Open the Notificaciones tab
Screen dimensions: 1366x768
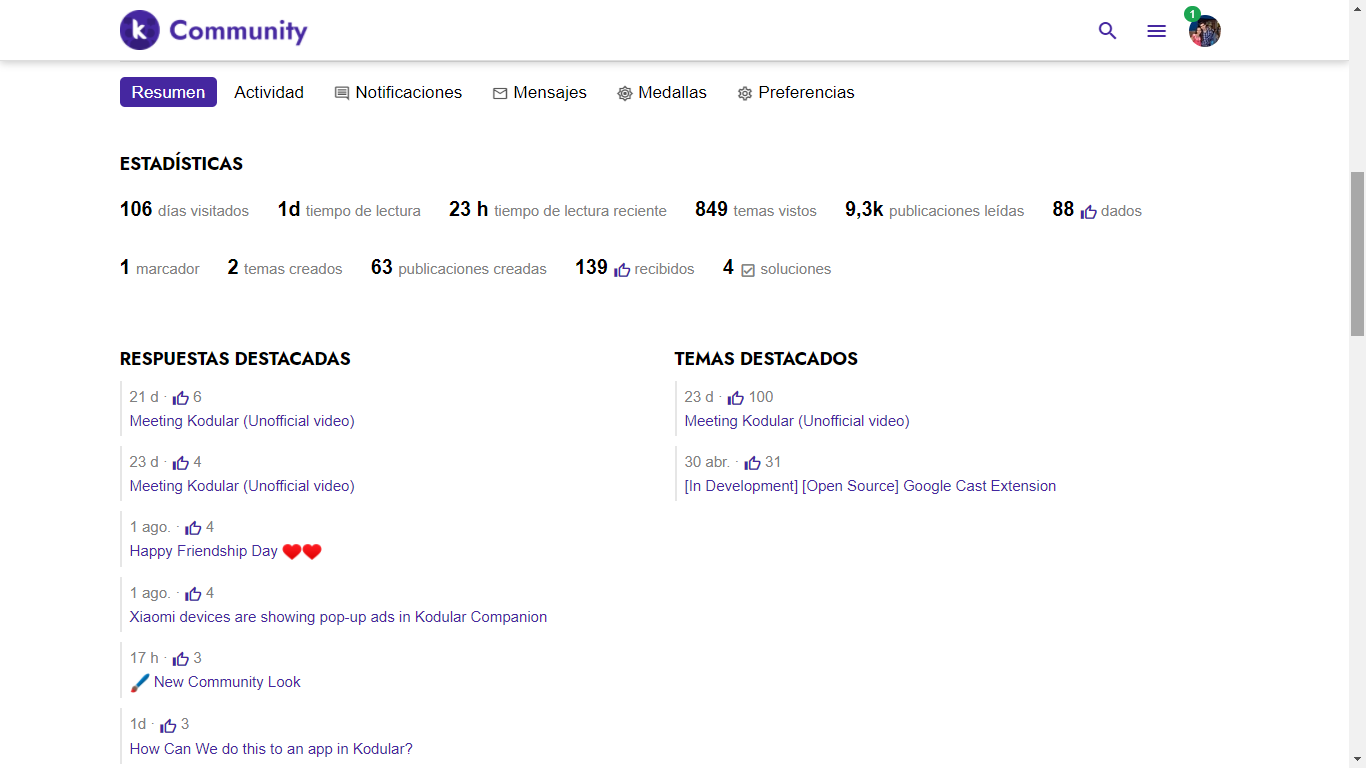[398, 92]
